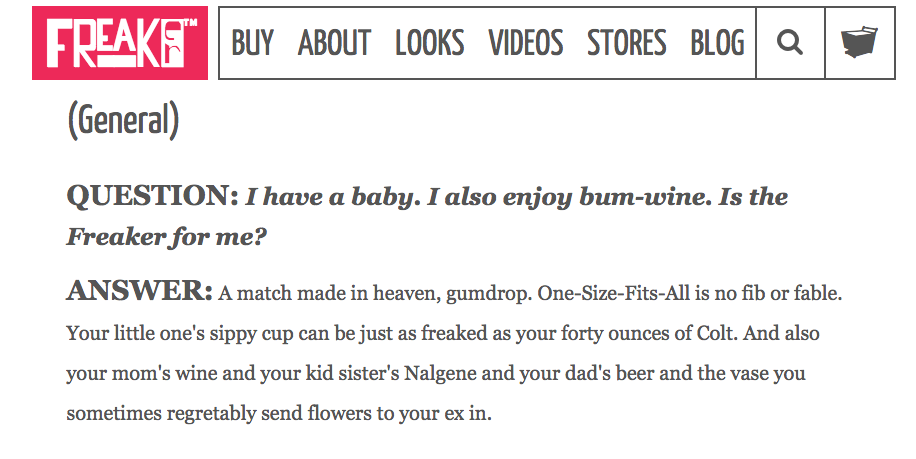Click the phrase 'One-Size-Fits-All'
916x459 pixels.
pos(613,293)
